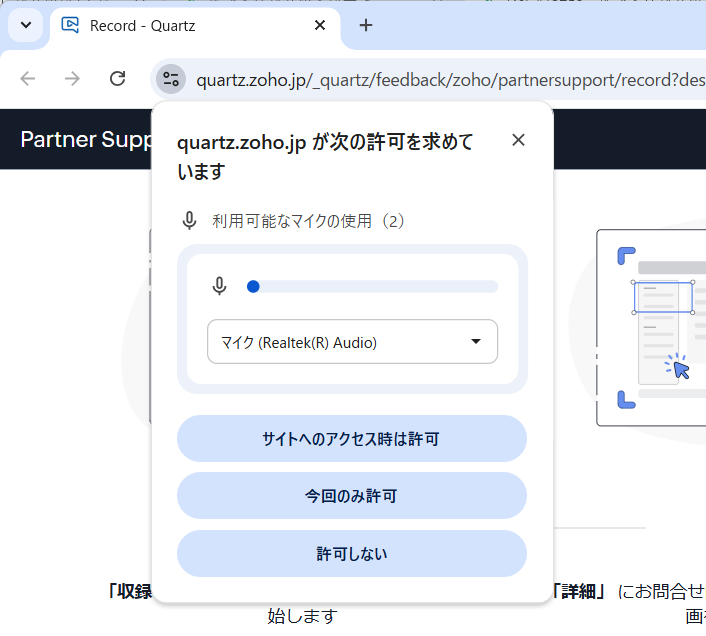Open the tab search chevron

[x=26, y=26]
